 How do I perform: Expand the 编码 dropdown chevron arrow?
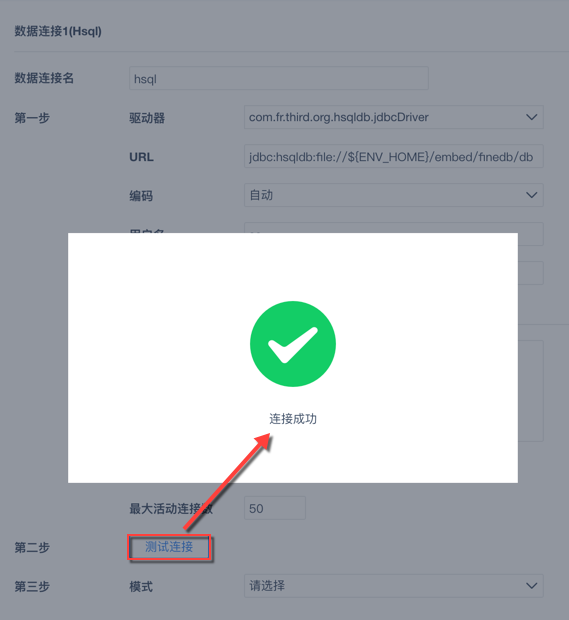[x=531, y=195]
